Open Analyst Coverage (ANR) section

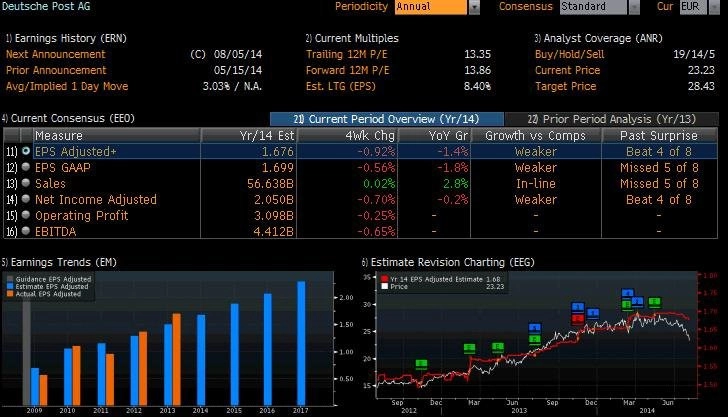(x=598, y=38)
